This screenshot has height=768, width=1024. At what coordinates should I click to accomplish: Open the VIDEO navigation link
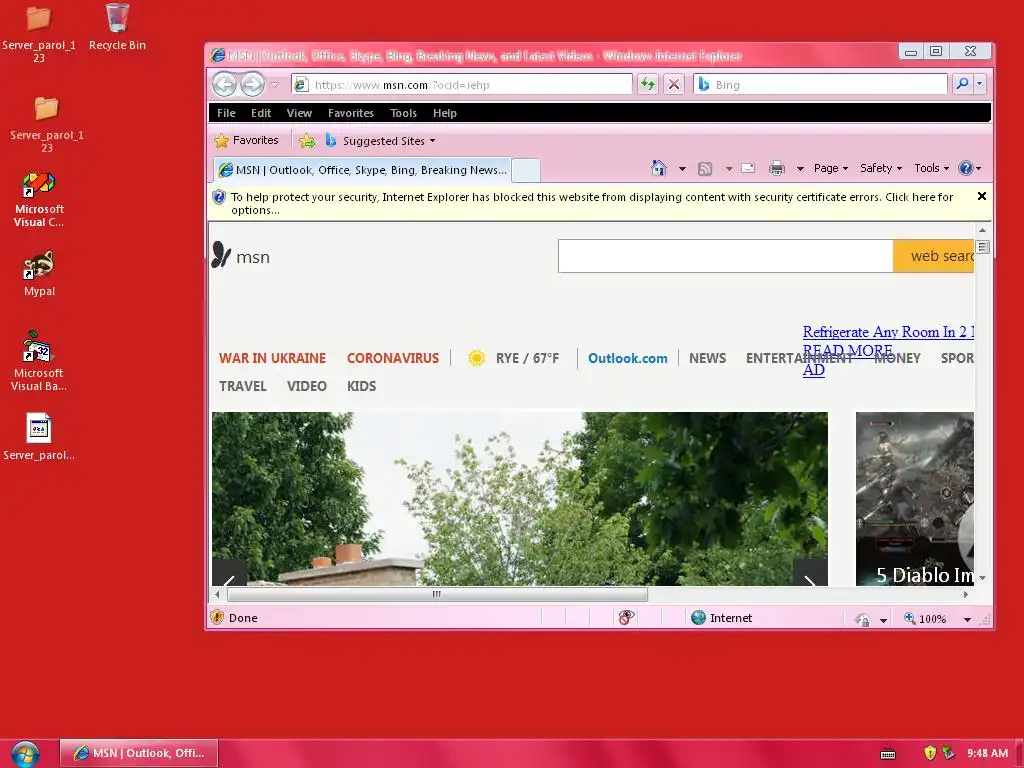[306, 387]
